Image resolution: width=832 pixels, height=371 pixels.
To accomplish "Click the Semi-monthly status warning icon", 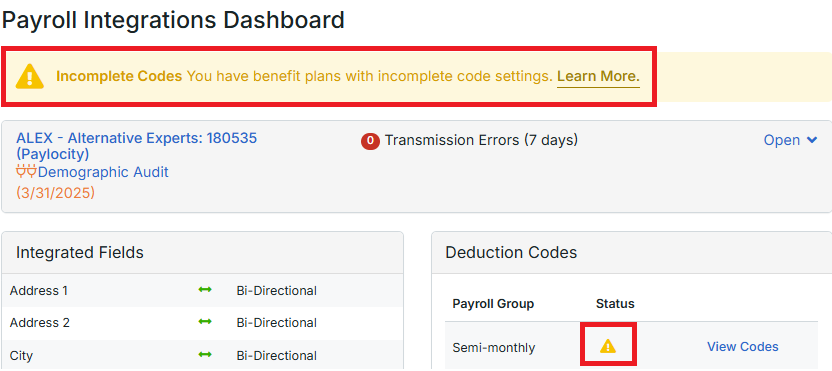I will coord(608,347).
